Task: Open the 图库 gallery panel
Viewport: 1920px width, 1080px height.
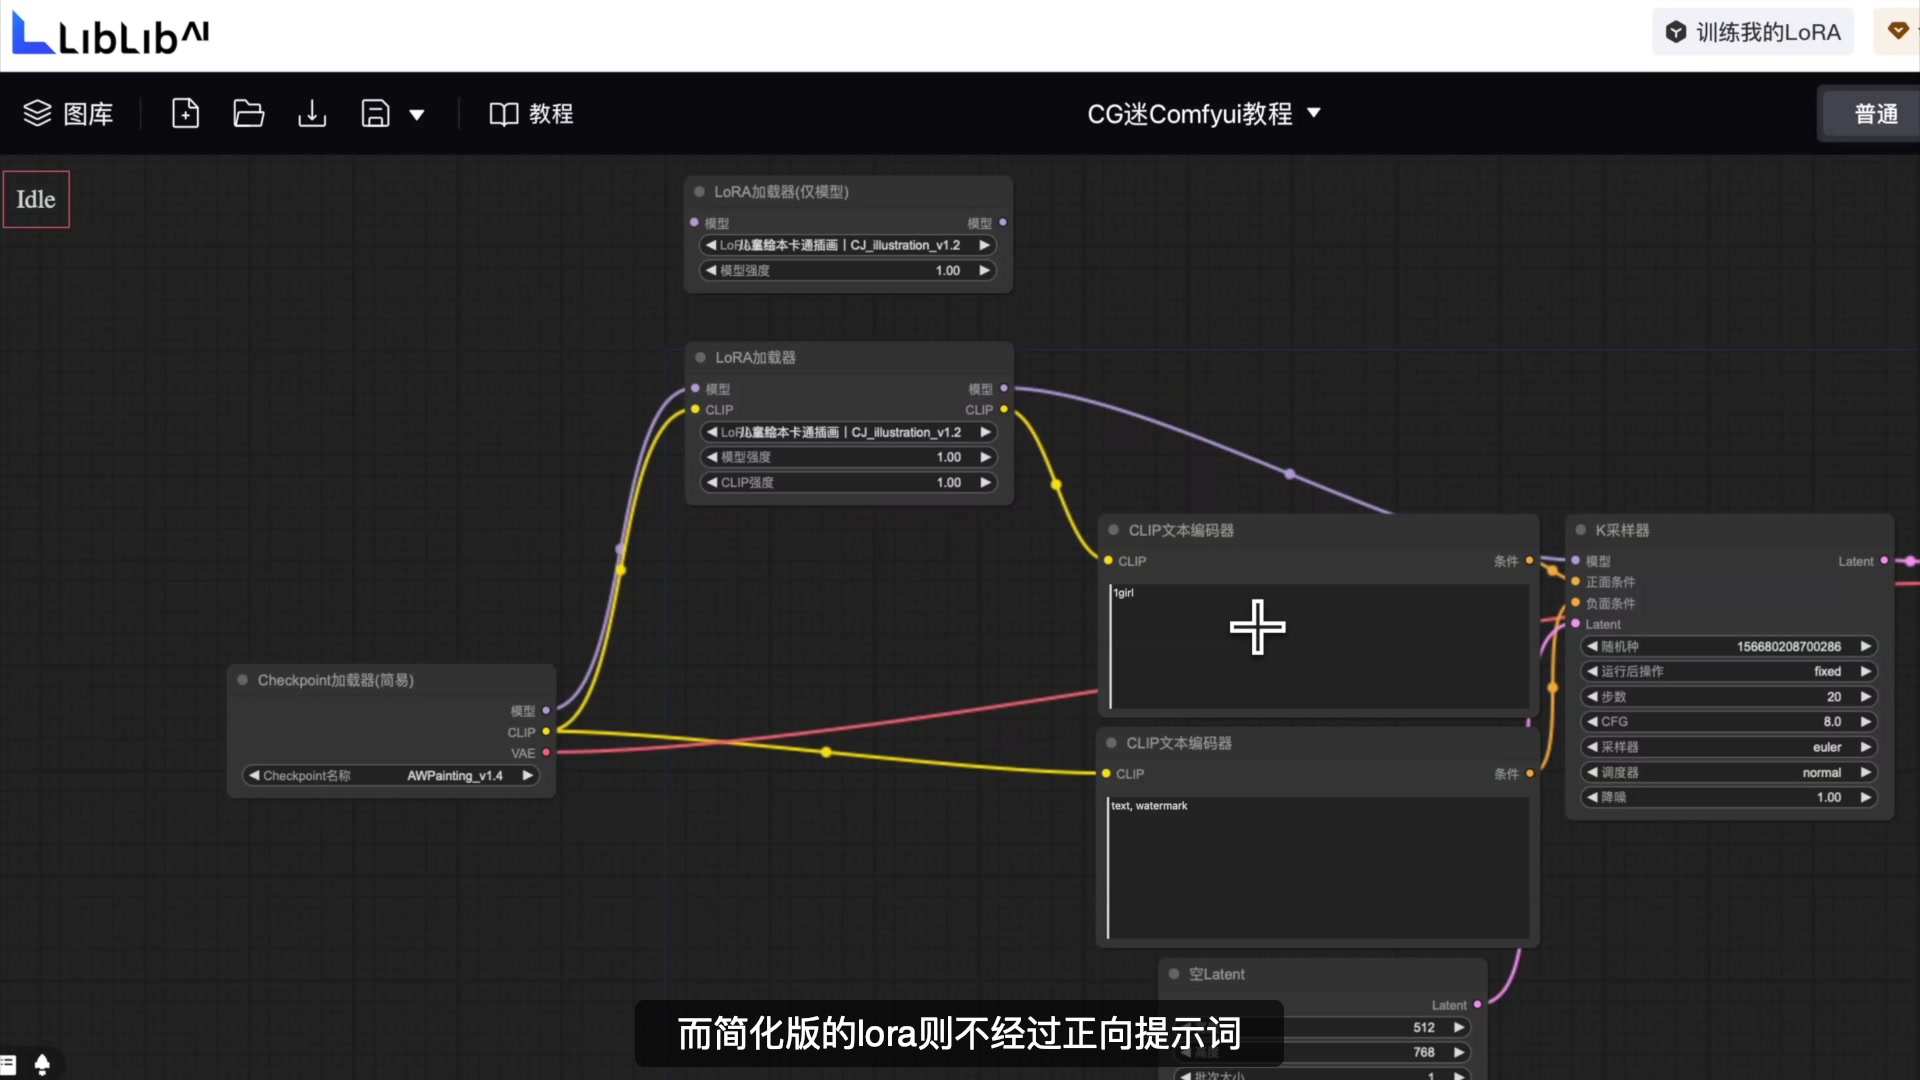Action: (68, 114)
